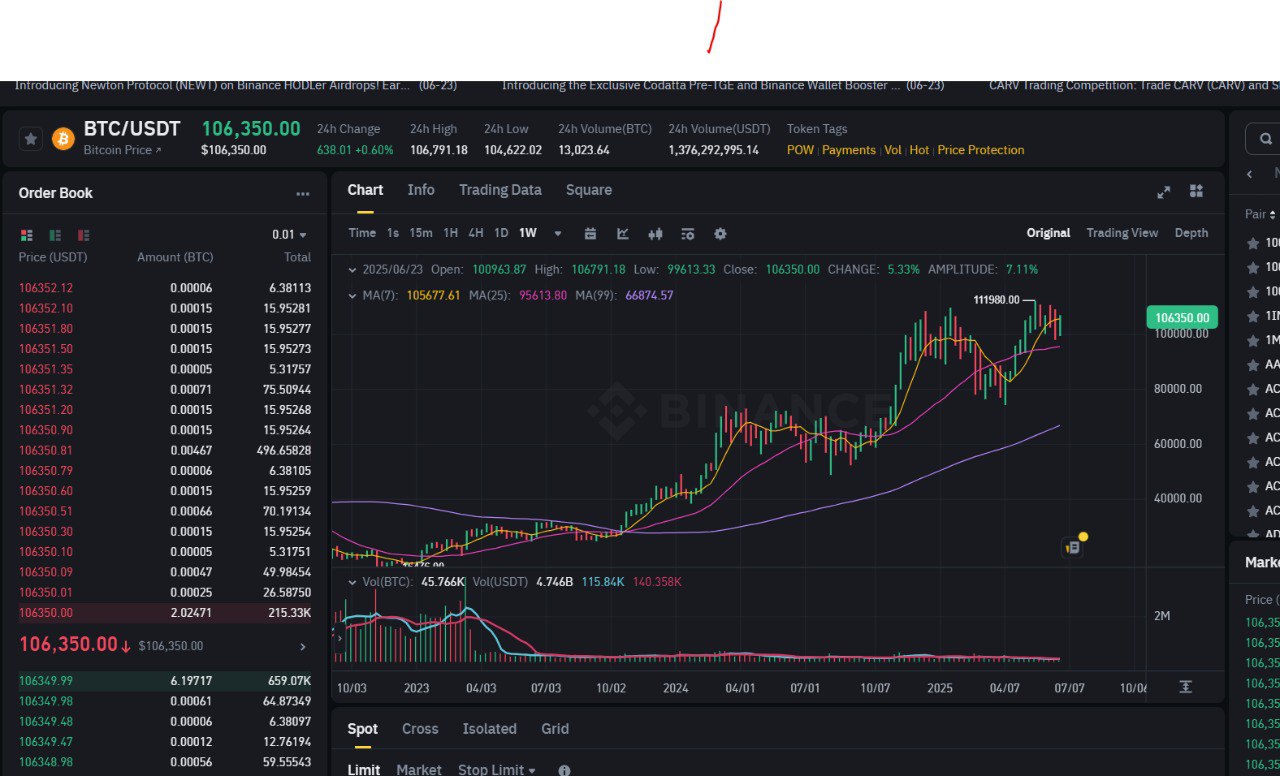Open the chart list settings icon beside gear
Image resolution: width=1280 pixels, height=776 pixels.
pyautogui.click(x=688, y=234)
